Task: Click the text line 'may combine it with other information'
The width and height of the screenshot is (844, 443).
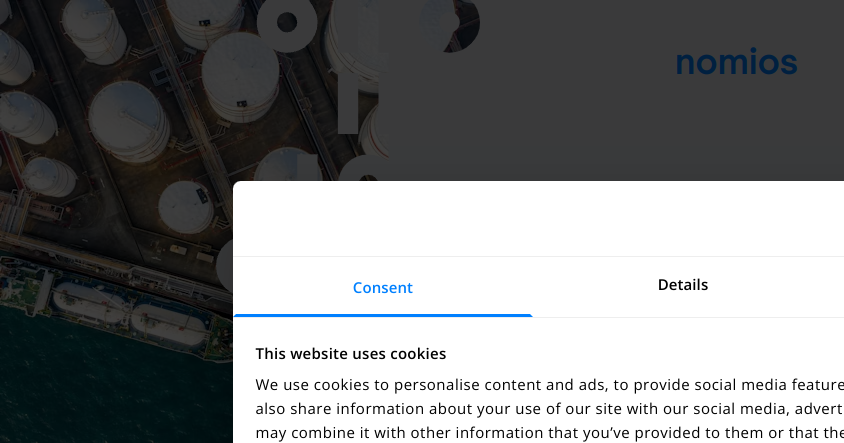Action: click(550, 433)
